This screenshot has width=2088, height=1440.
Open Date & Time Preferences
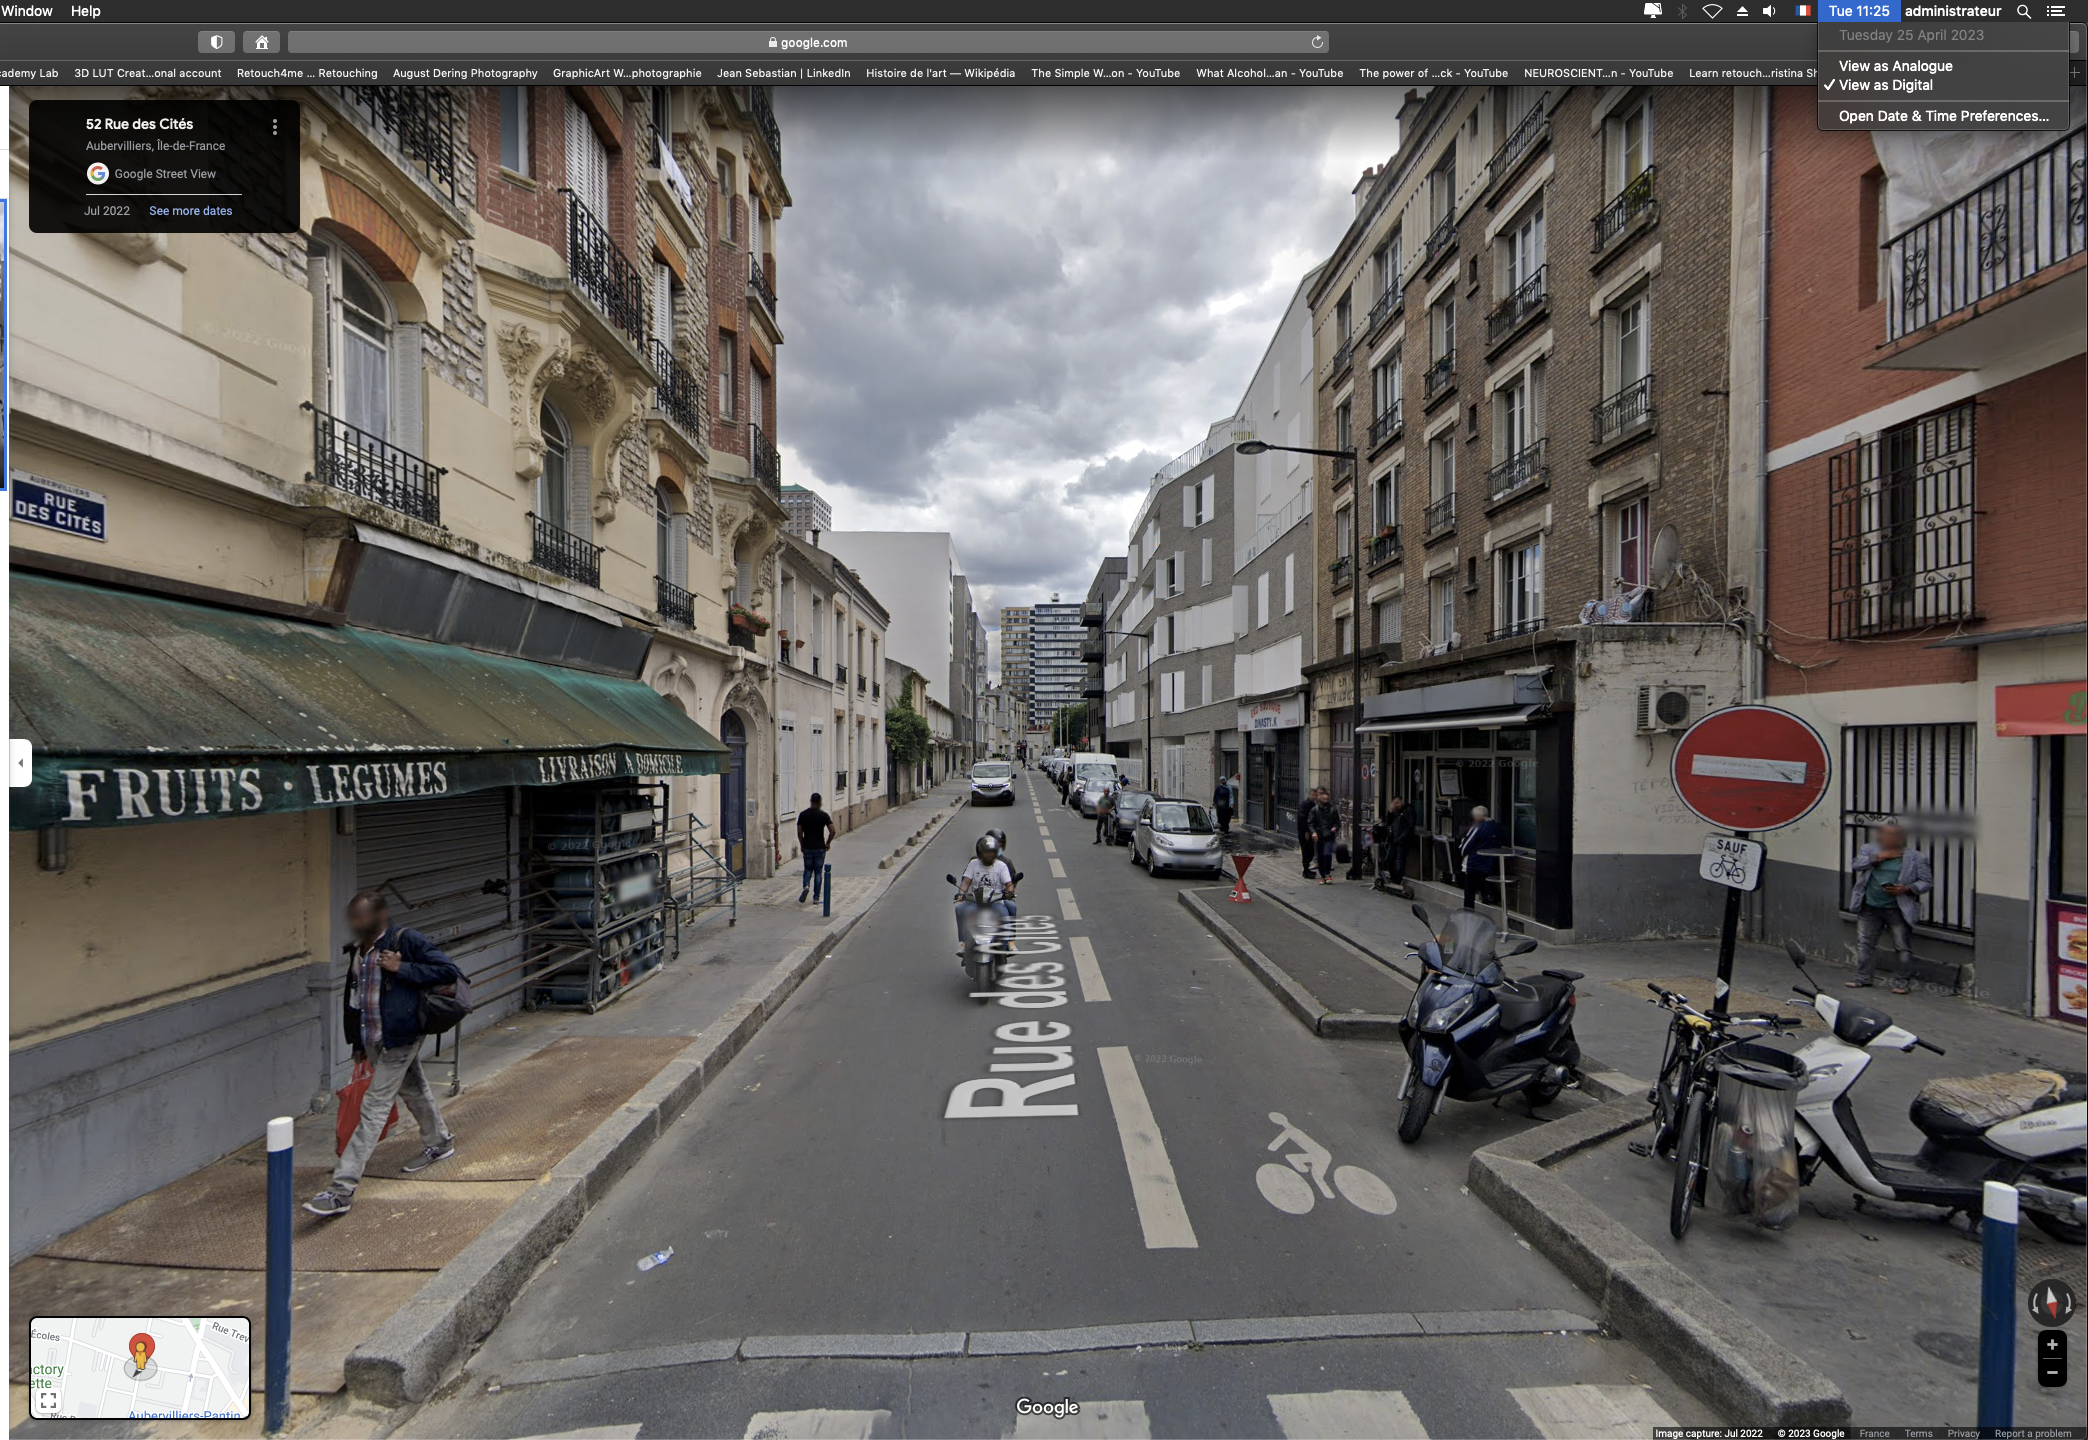(x=1943, y=116)
